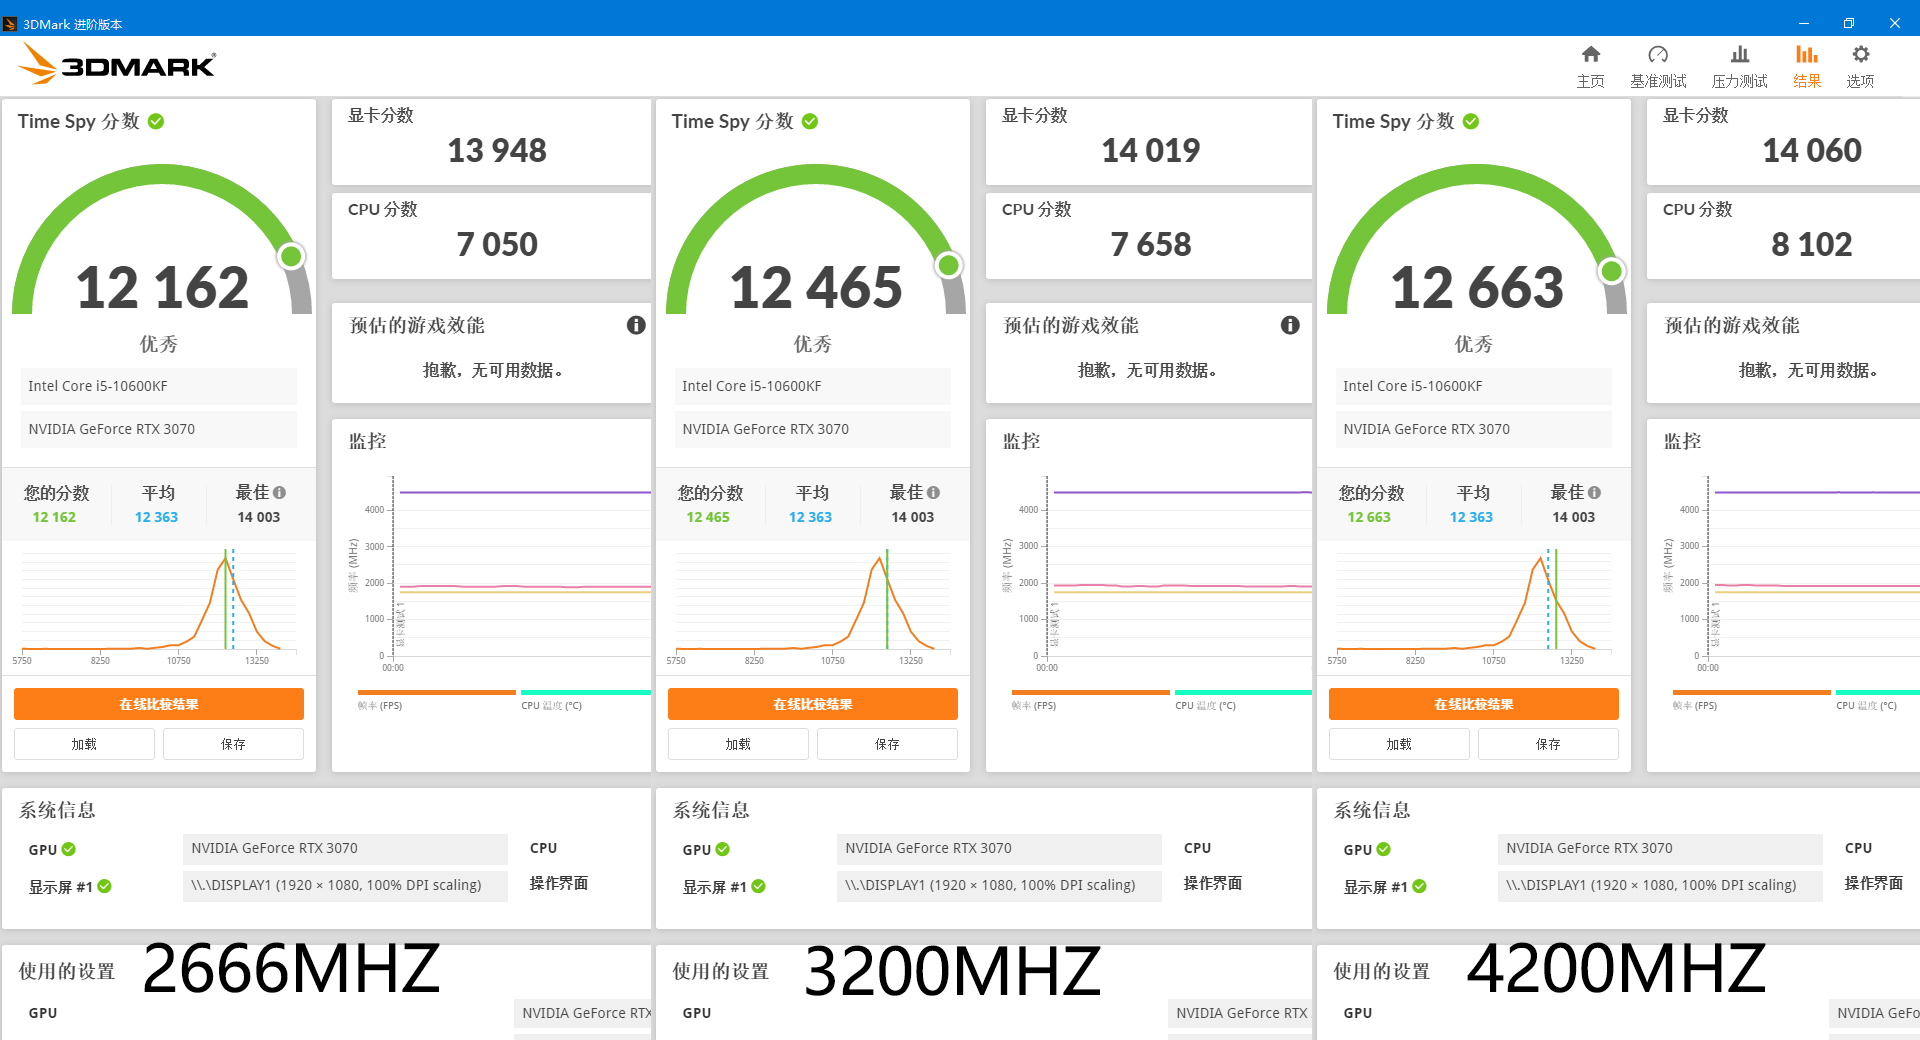
Task: Click the GPU name field in the 3200MHZ 系统信息 section
Action: pyautogui.click(x=999, y=849)
